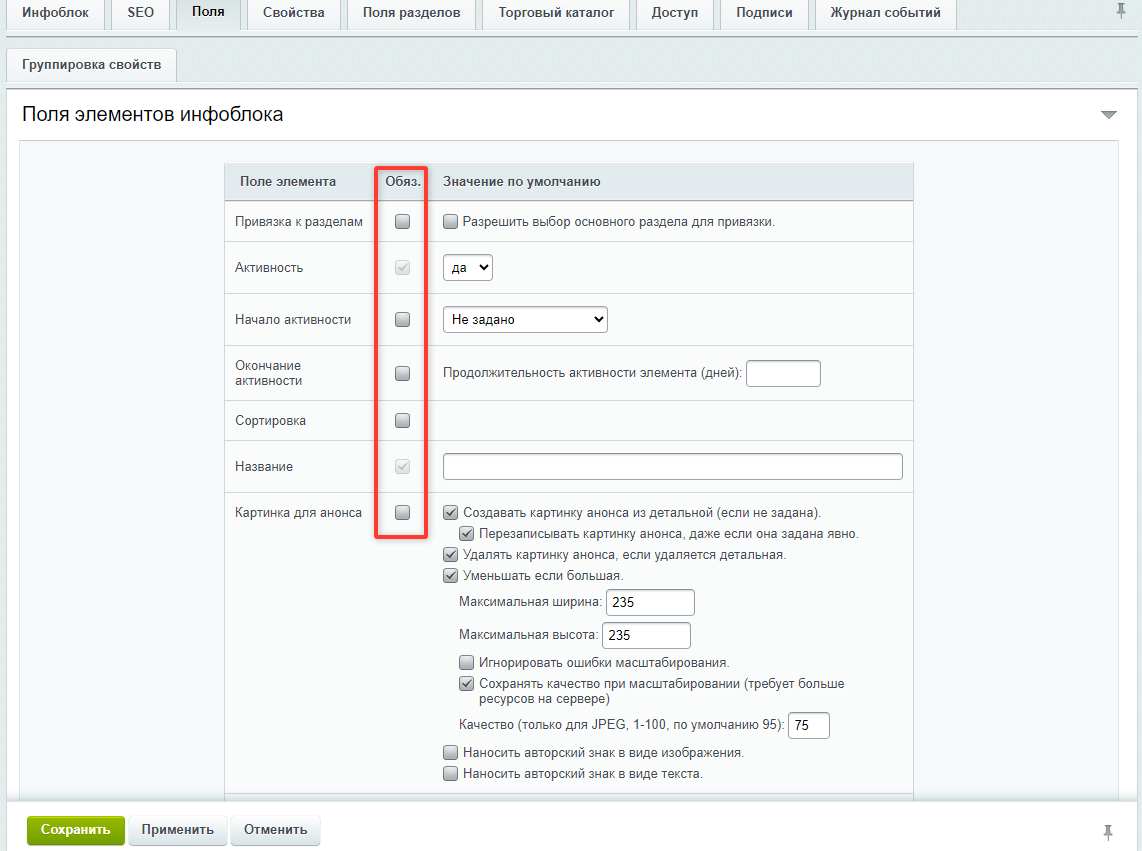Enable Разрешить выбор основного раздела checkbox
This screenshot has height=851, width=1142.
[451, 221]
